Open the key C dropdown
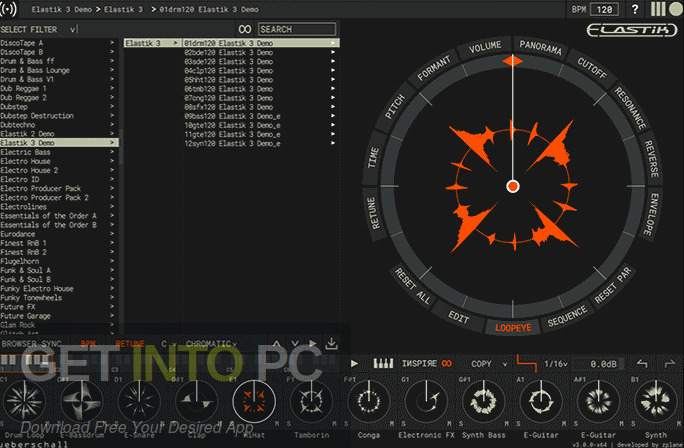 [168, 344]
